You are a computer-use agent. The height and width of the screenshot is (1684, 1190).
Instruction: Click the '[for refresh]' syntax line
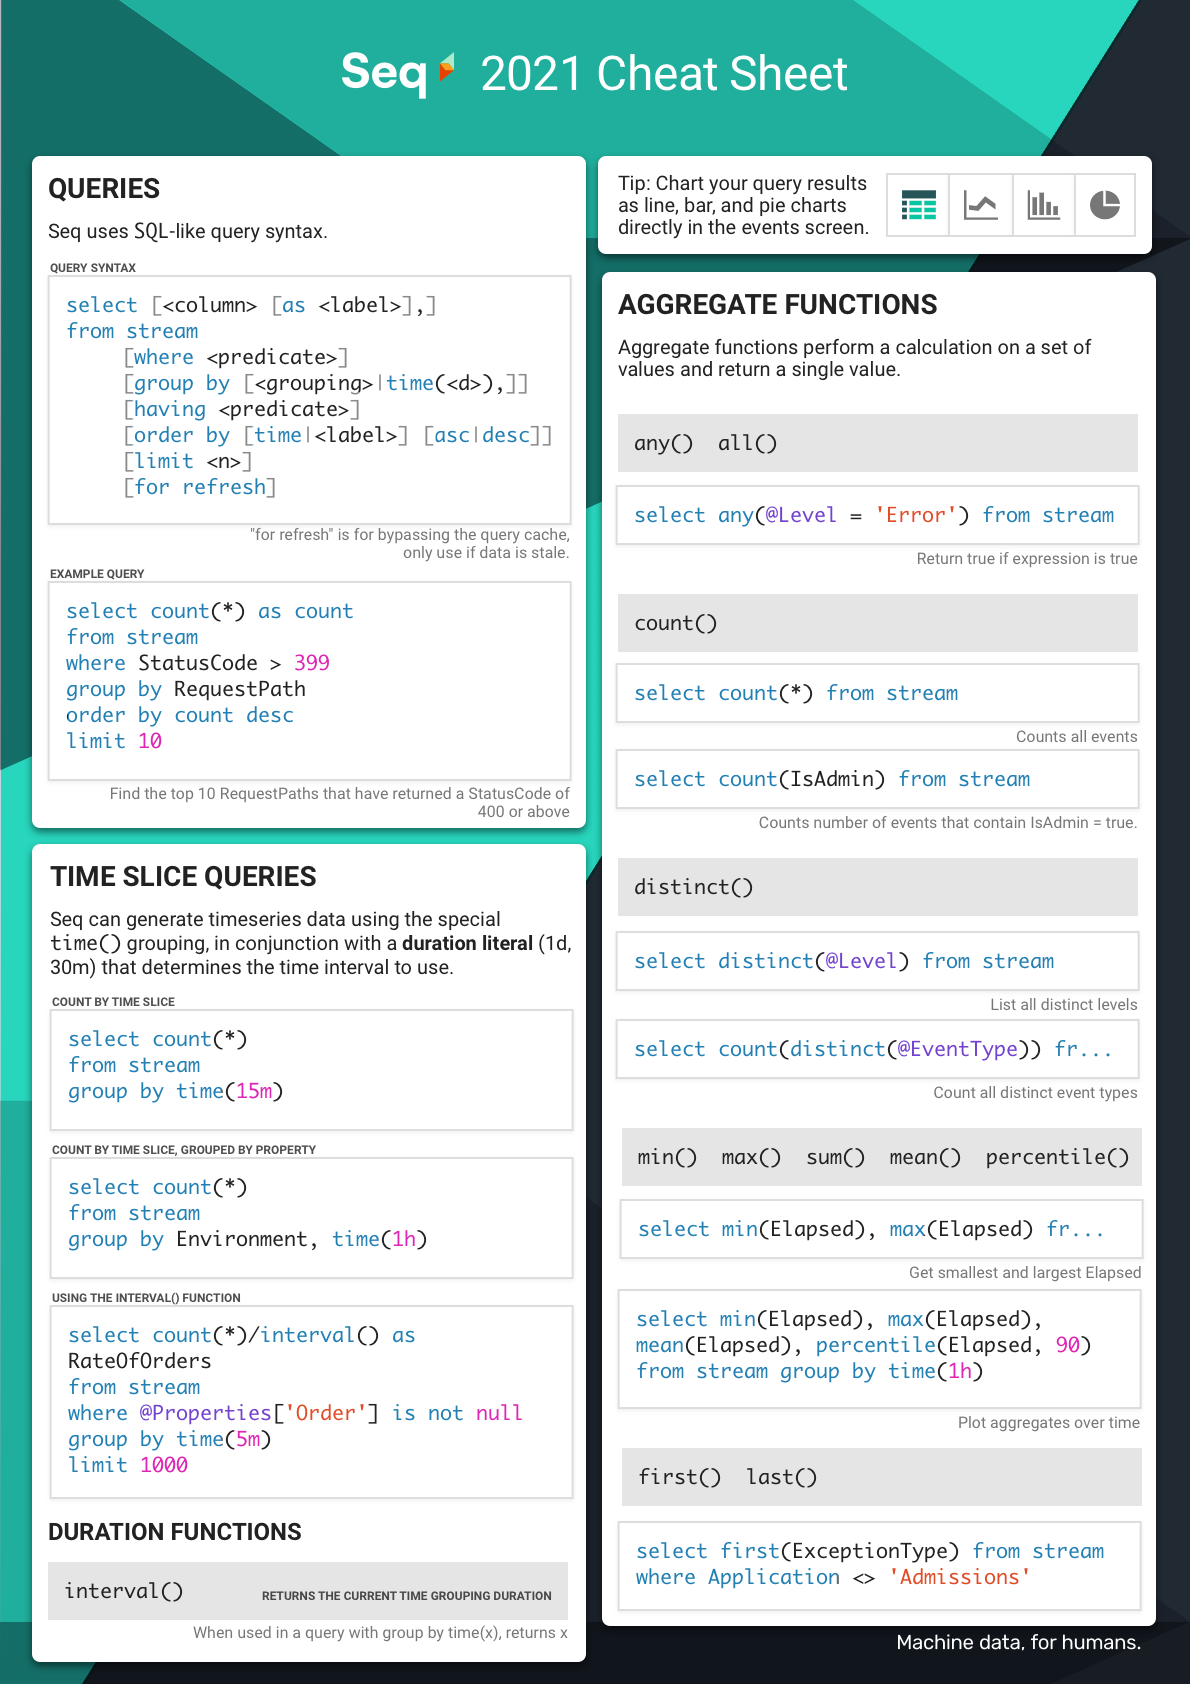[200, 487]
